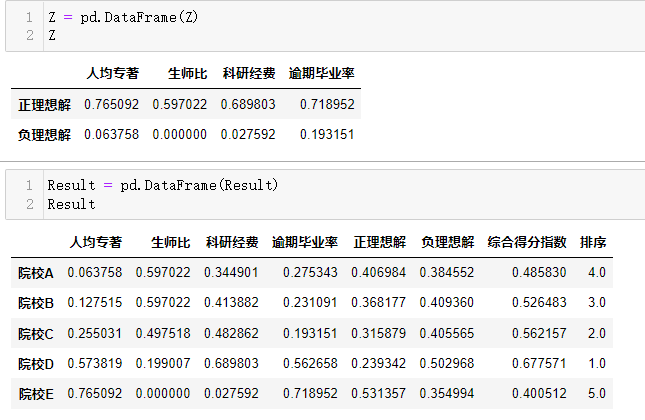Click row label '院校B'
645x420 pixels.
[36, 303]
